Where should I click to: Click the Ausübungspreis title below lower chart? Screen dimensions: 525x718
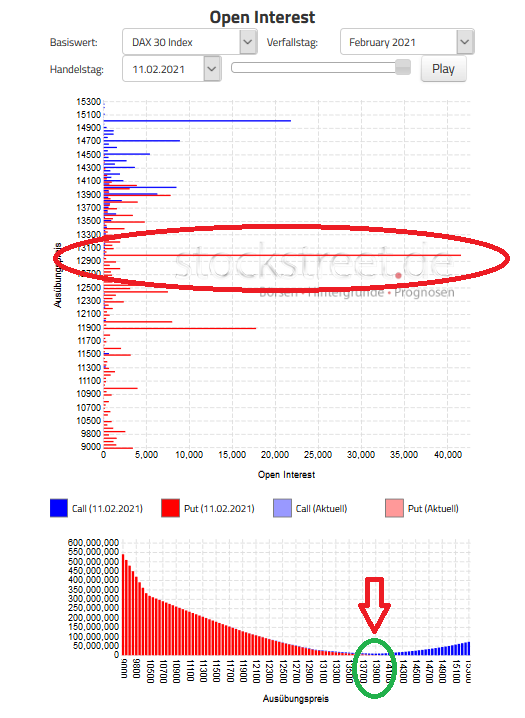coord(296,699)
